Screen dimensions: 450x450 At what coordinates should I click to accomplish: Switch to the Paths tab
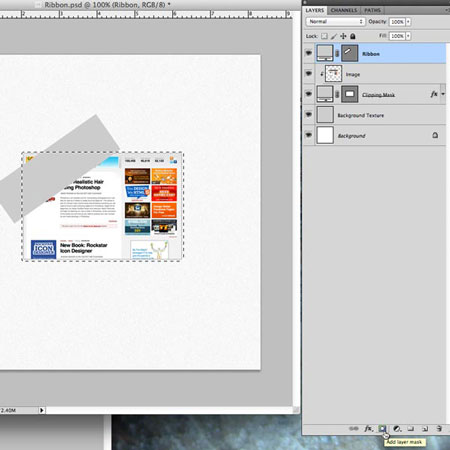(x=372, y=10)
